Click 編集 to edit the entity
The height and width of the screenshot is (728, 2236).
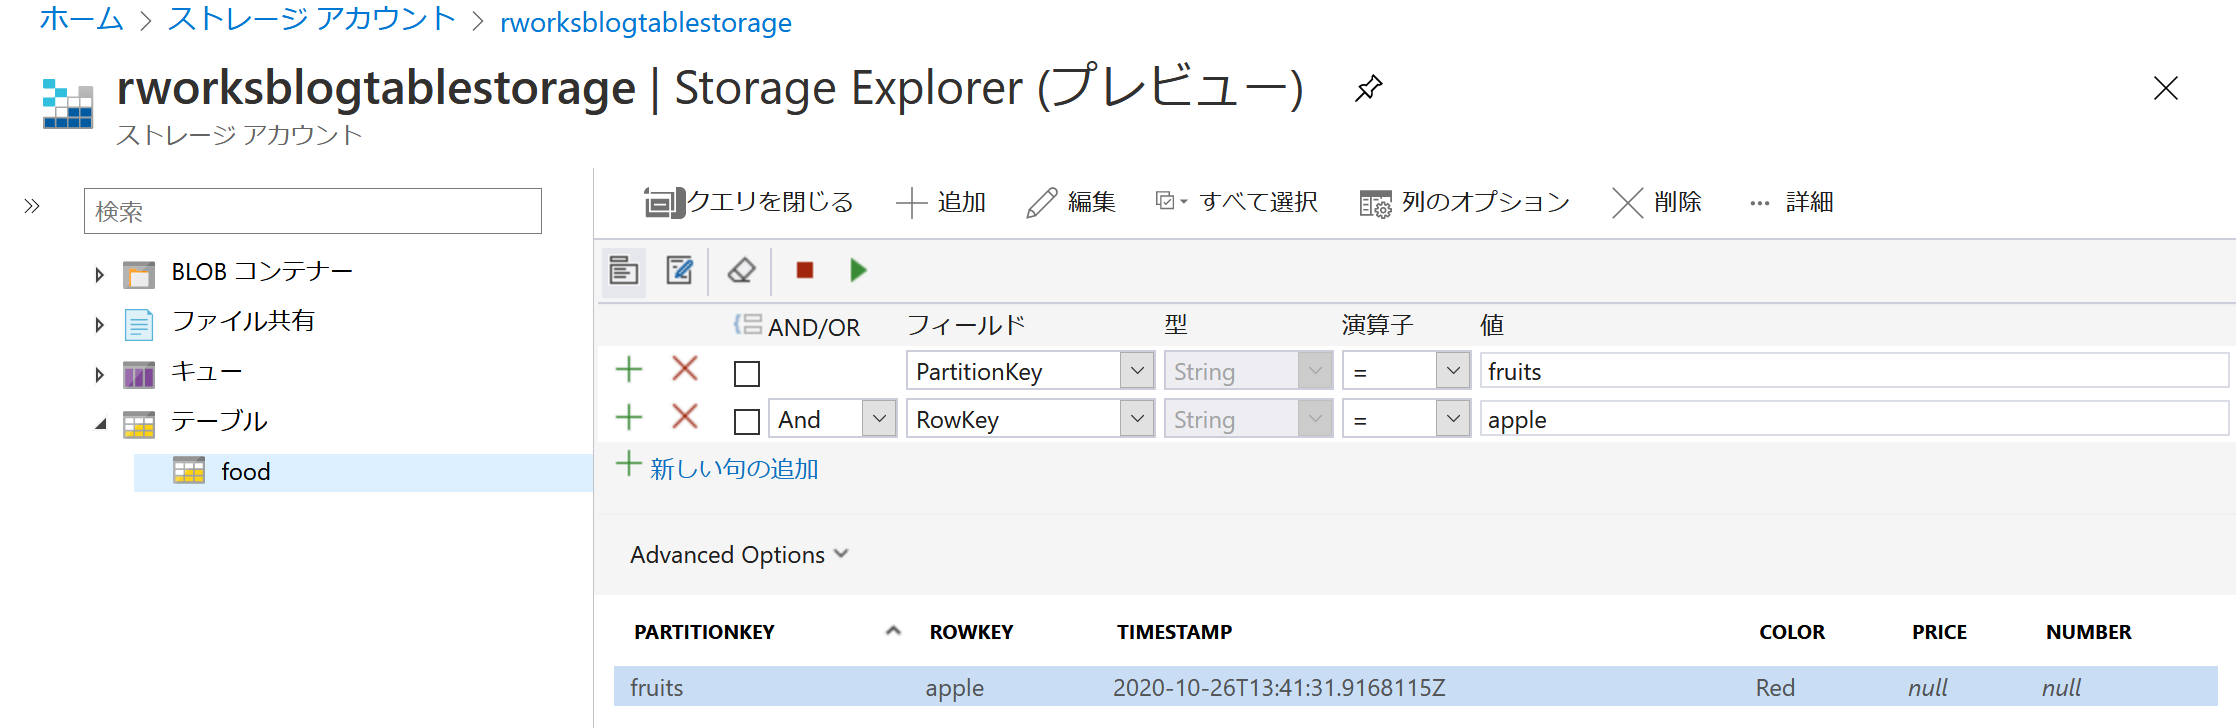pos(1071,202)
